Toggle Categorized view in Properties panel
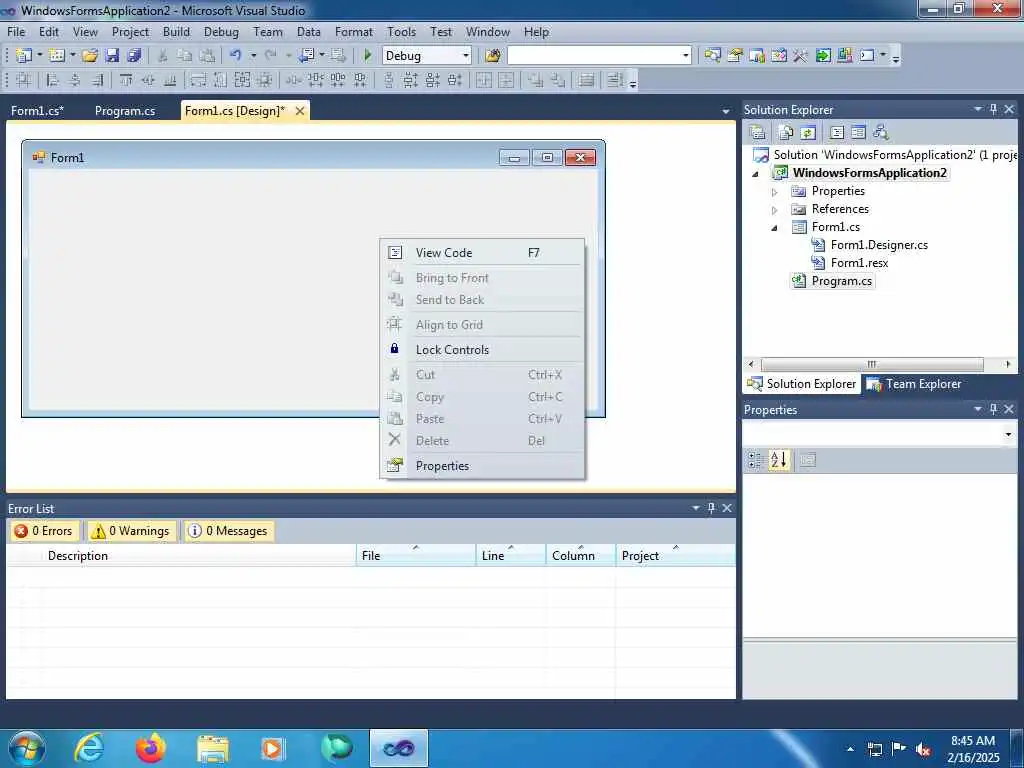 [x=756, y=460]
